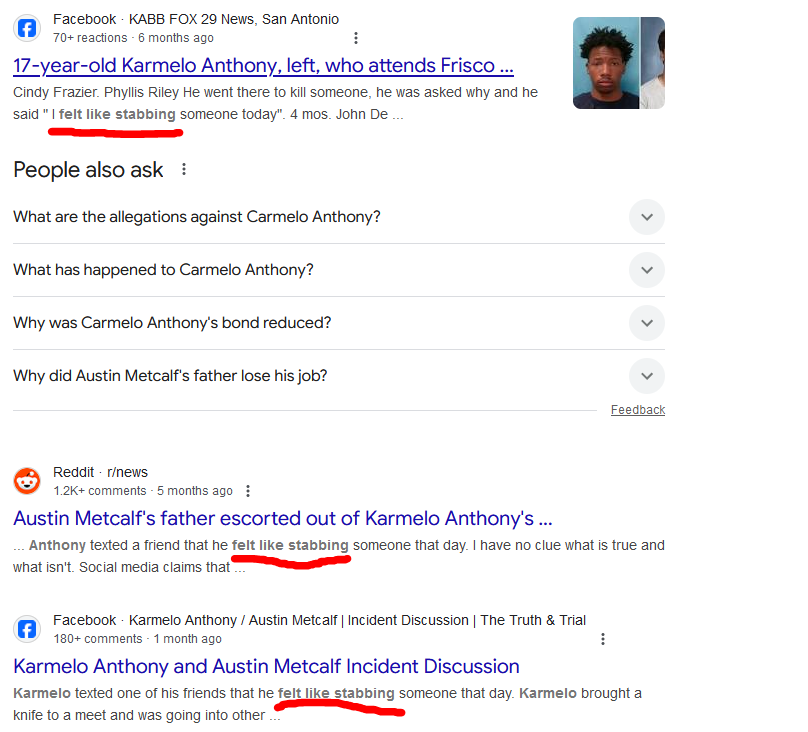
Task: Expand 'What has happened to Carmelo Anthony?'
Action: [339, 270]
